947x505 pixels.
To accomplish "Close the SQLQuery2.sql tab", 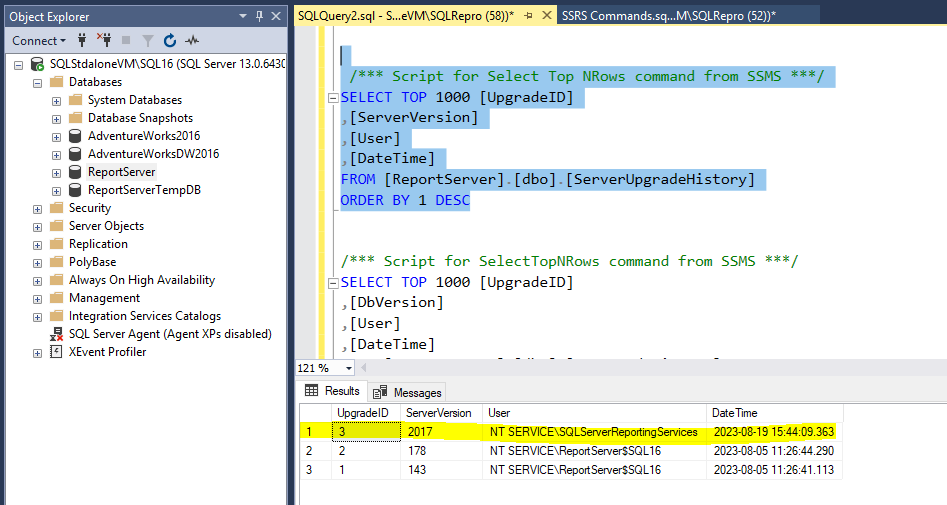I will (x=547, y=16).
